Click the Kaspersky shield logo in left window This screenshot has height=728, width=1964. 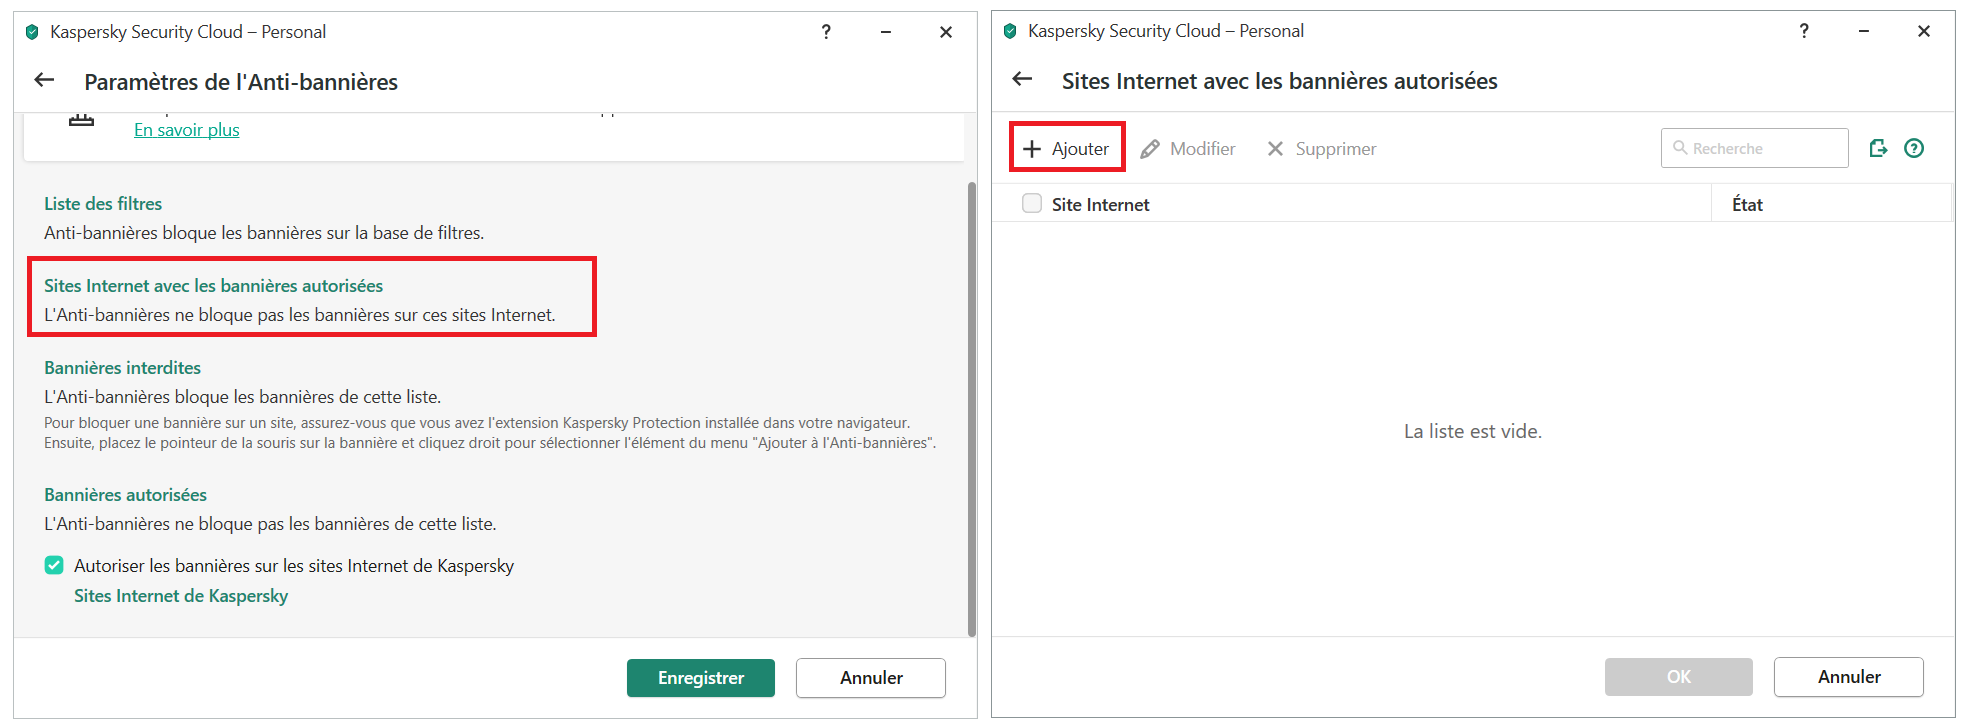(x=32, y=32)
